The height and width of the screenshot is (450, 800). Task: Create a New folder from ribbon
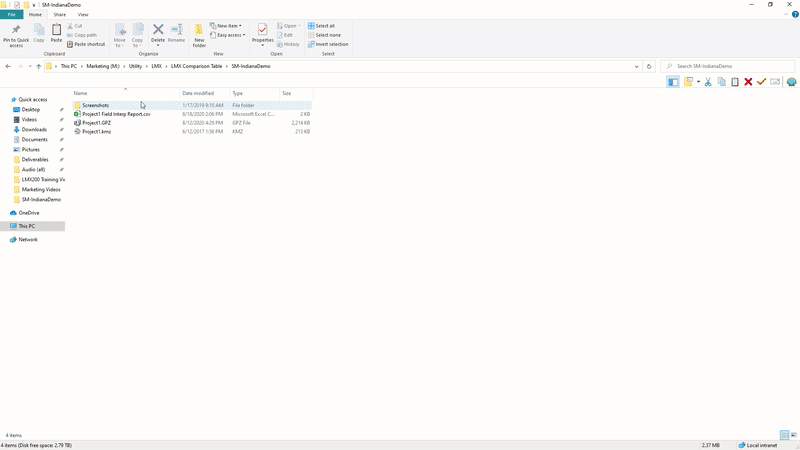point(199,36)
